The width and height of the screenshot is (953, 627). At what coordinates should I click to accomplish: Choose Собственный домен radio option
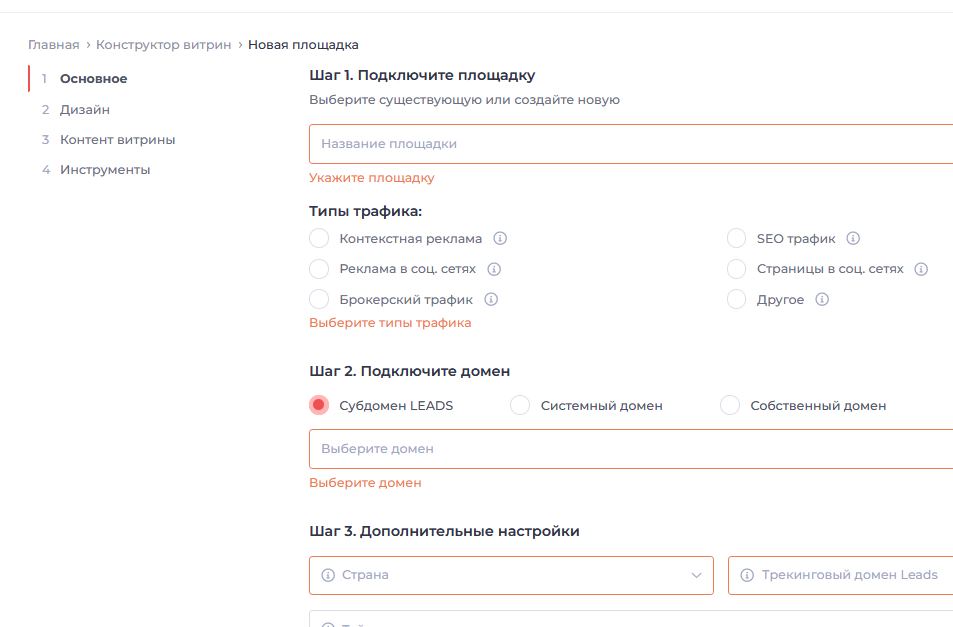[730, 406]
